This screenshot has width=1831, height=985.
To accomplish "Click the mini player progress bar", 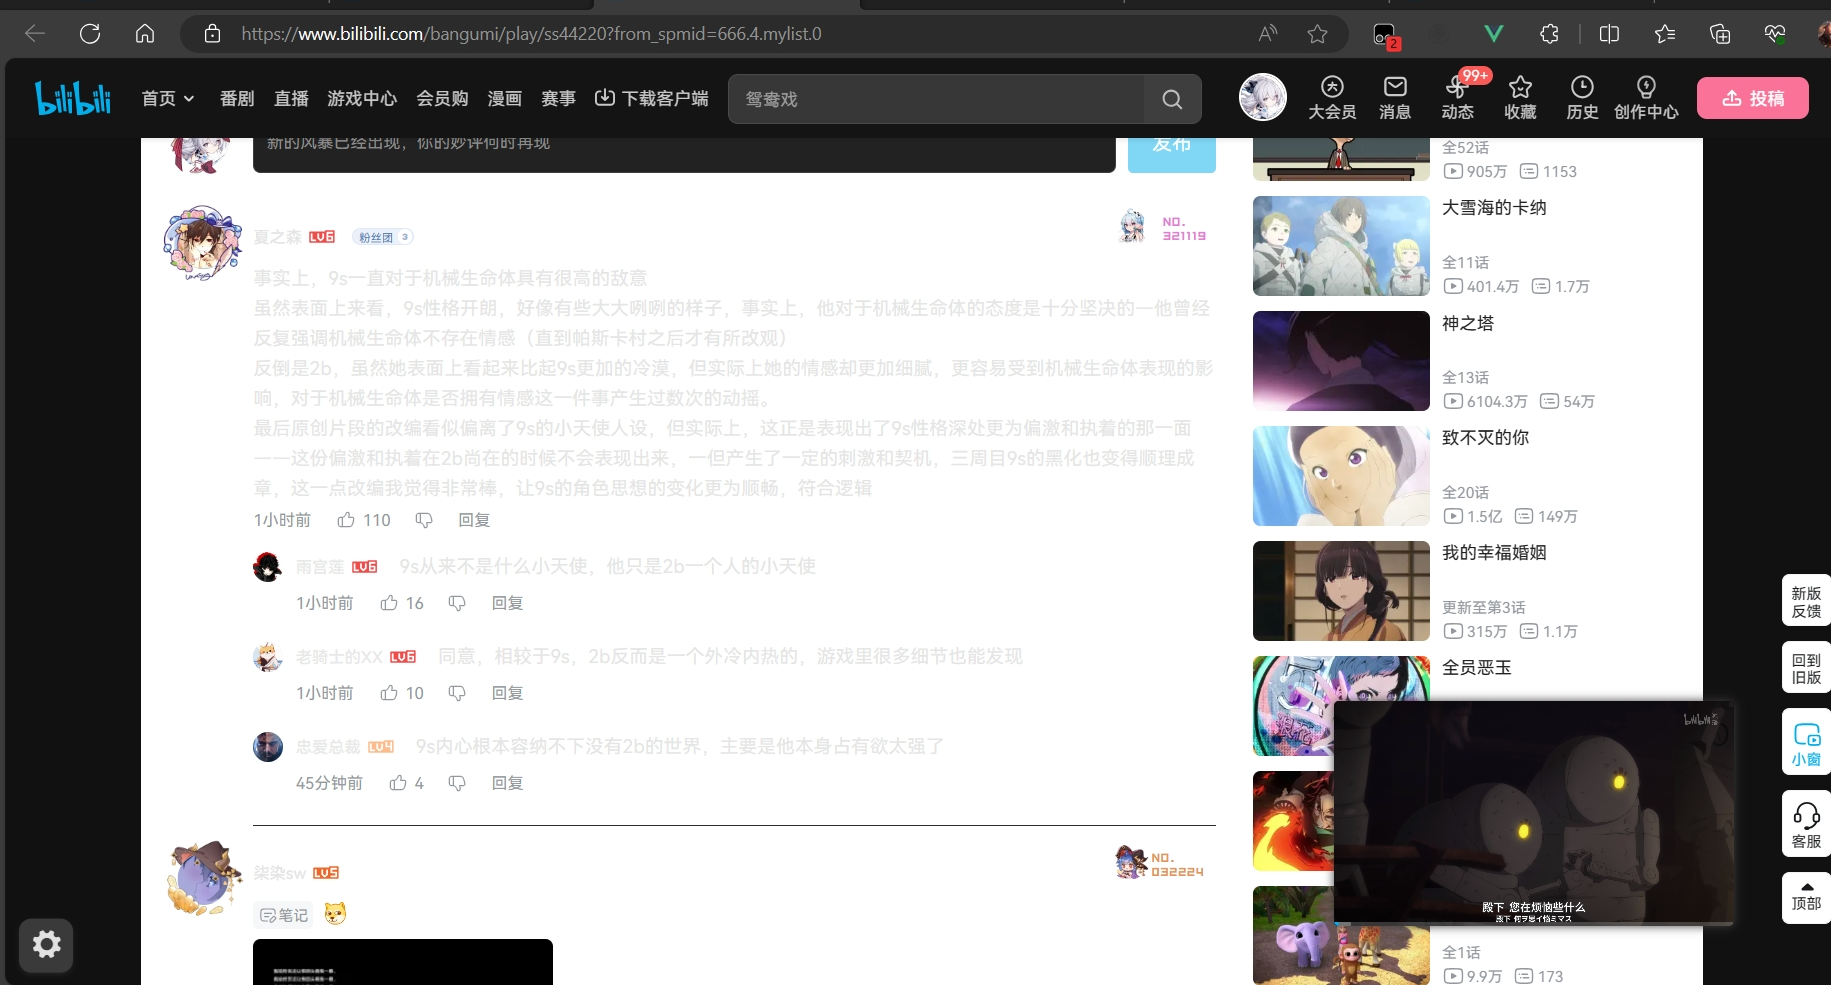I will 1535,924.
